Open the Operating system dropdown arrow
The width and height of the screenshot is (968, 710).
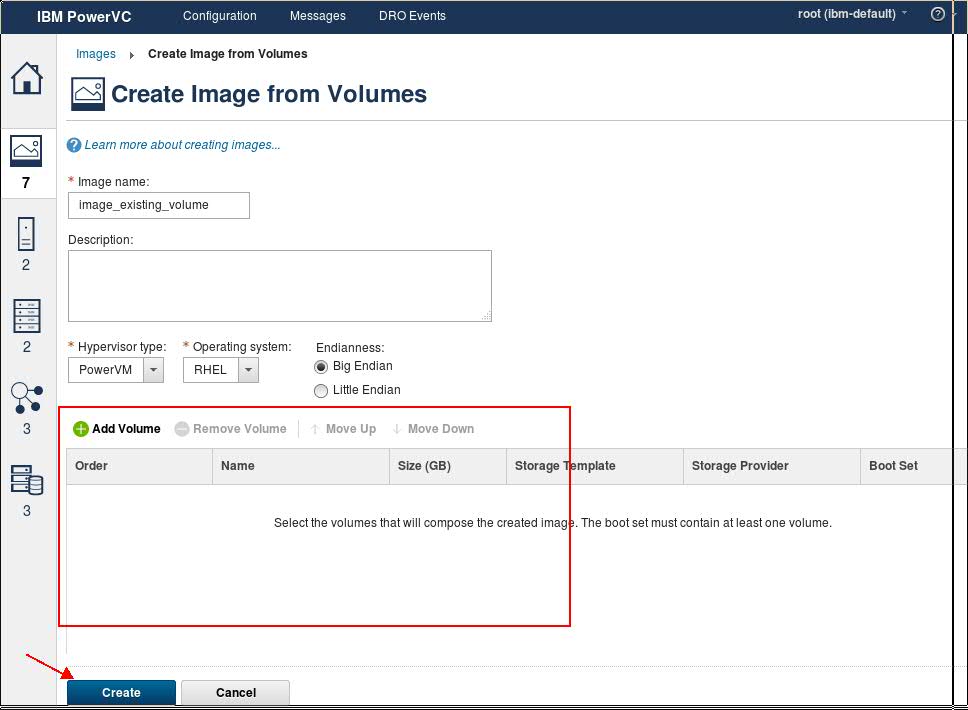click(x=248, y=370)
